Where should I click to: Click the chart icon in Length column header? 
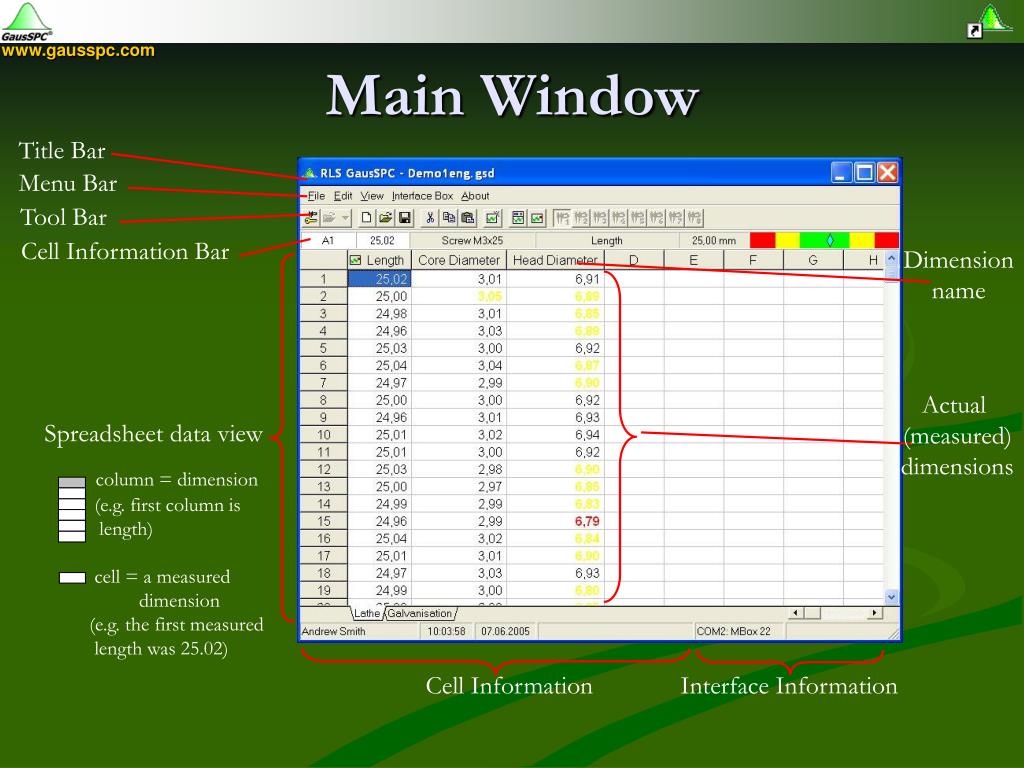click(x=355, y=260)
